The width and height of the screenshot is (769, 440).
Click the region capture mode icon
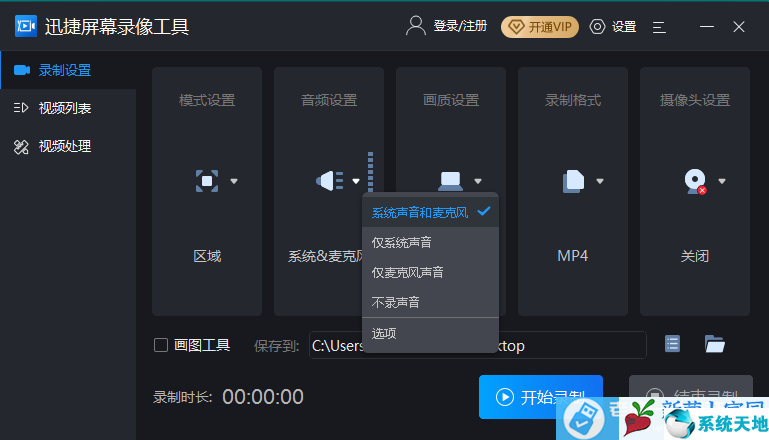207,181
